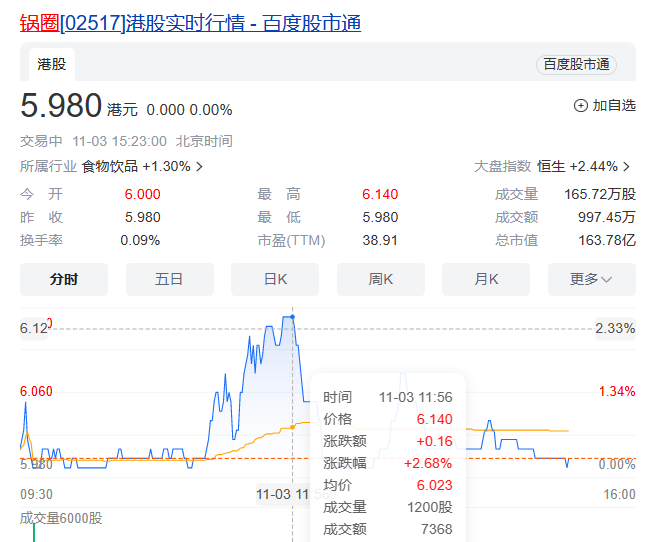Click the 成交额 value 997.45万

tap(607, 217)
